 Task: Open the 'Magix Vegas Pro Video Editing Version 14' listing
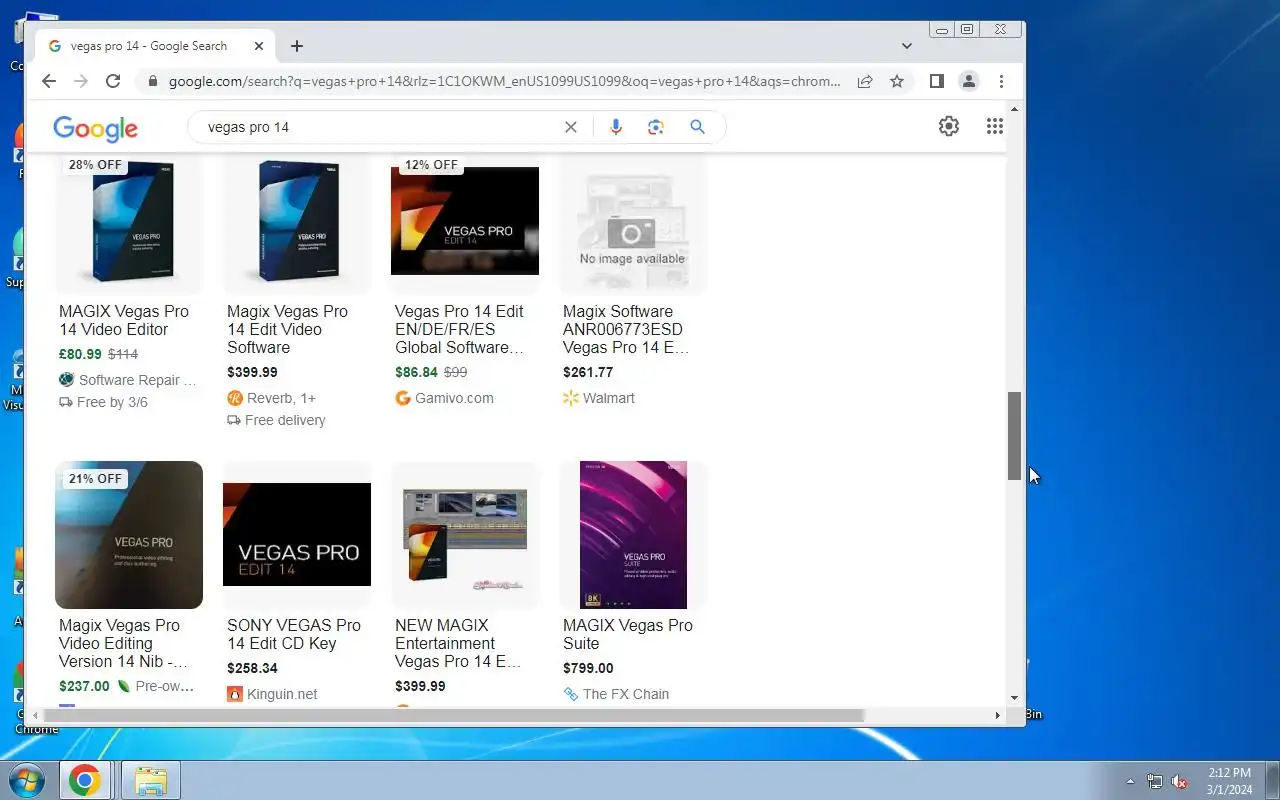(123, 643)
